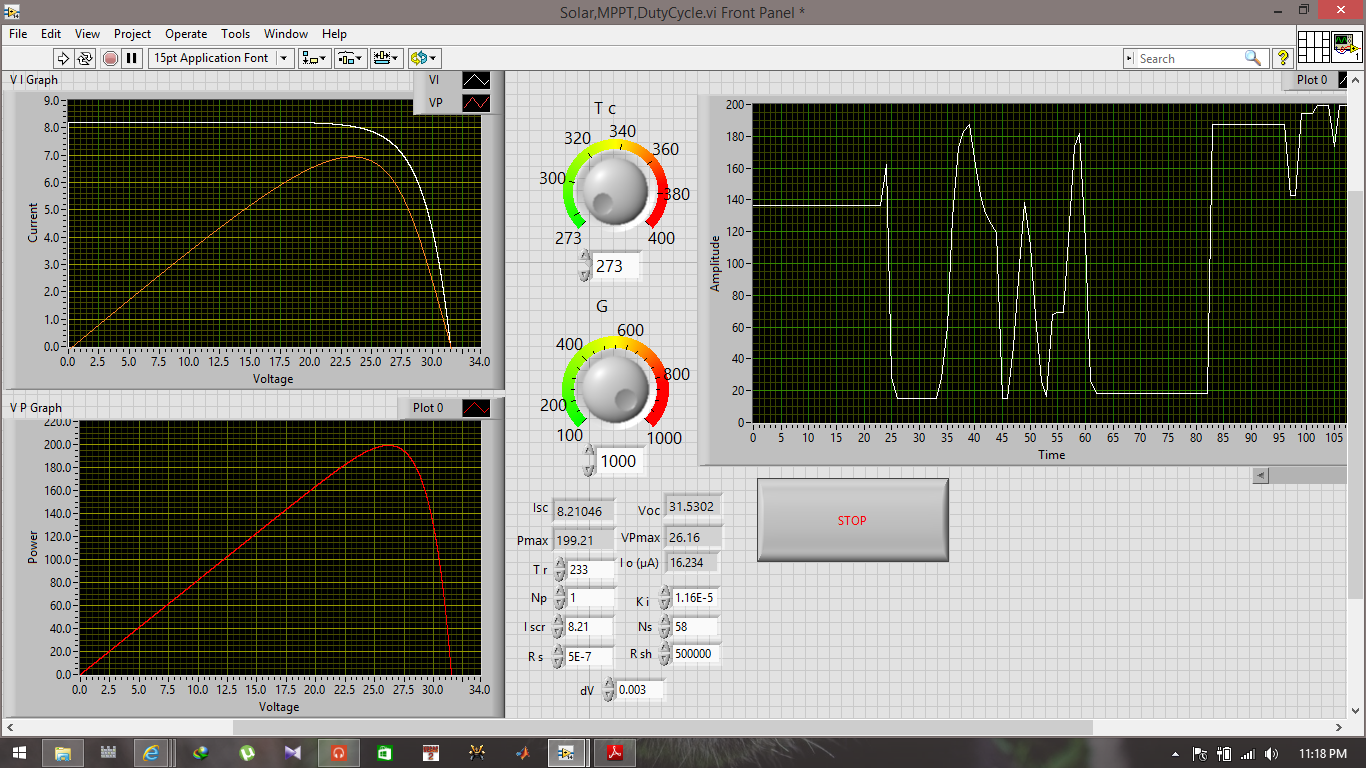Open the Align Objects dropdown
1366x768 pixels.
[x=316, y=58]
